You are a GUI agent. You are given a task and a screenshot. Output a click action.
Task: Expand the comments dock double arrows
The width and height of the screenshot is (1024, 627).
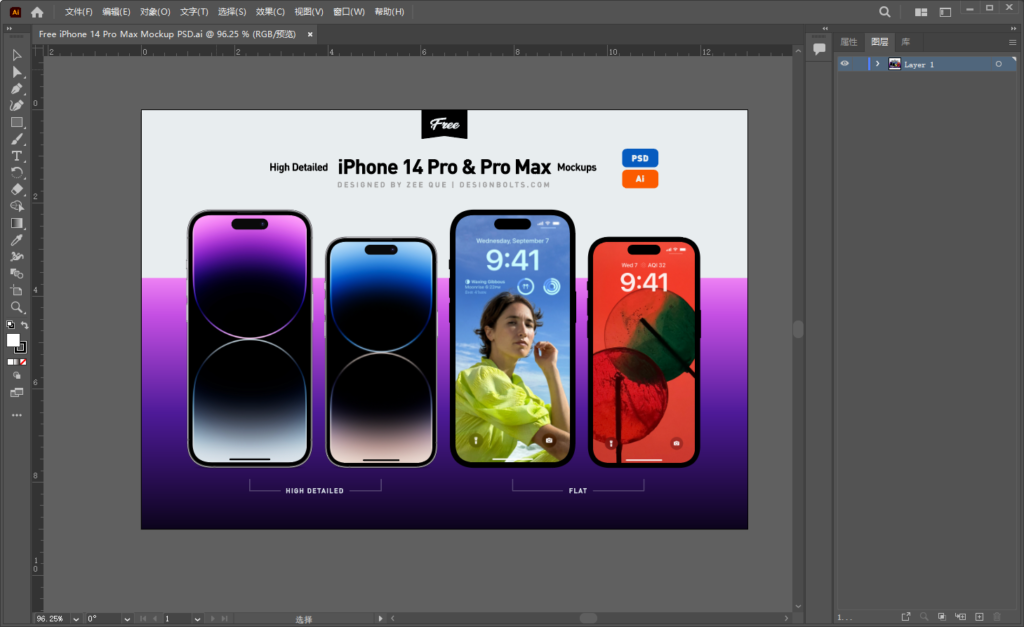(825, 29)
